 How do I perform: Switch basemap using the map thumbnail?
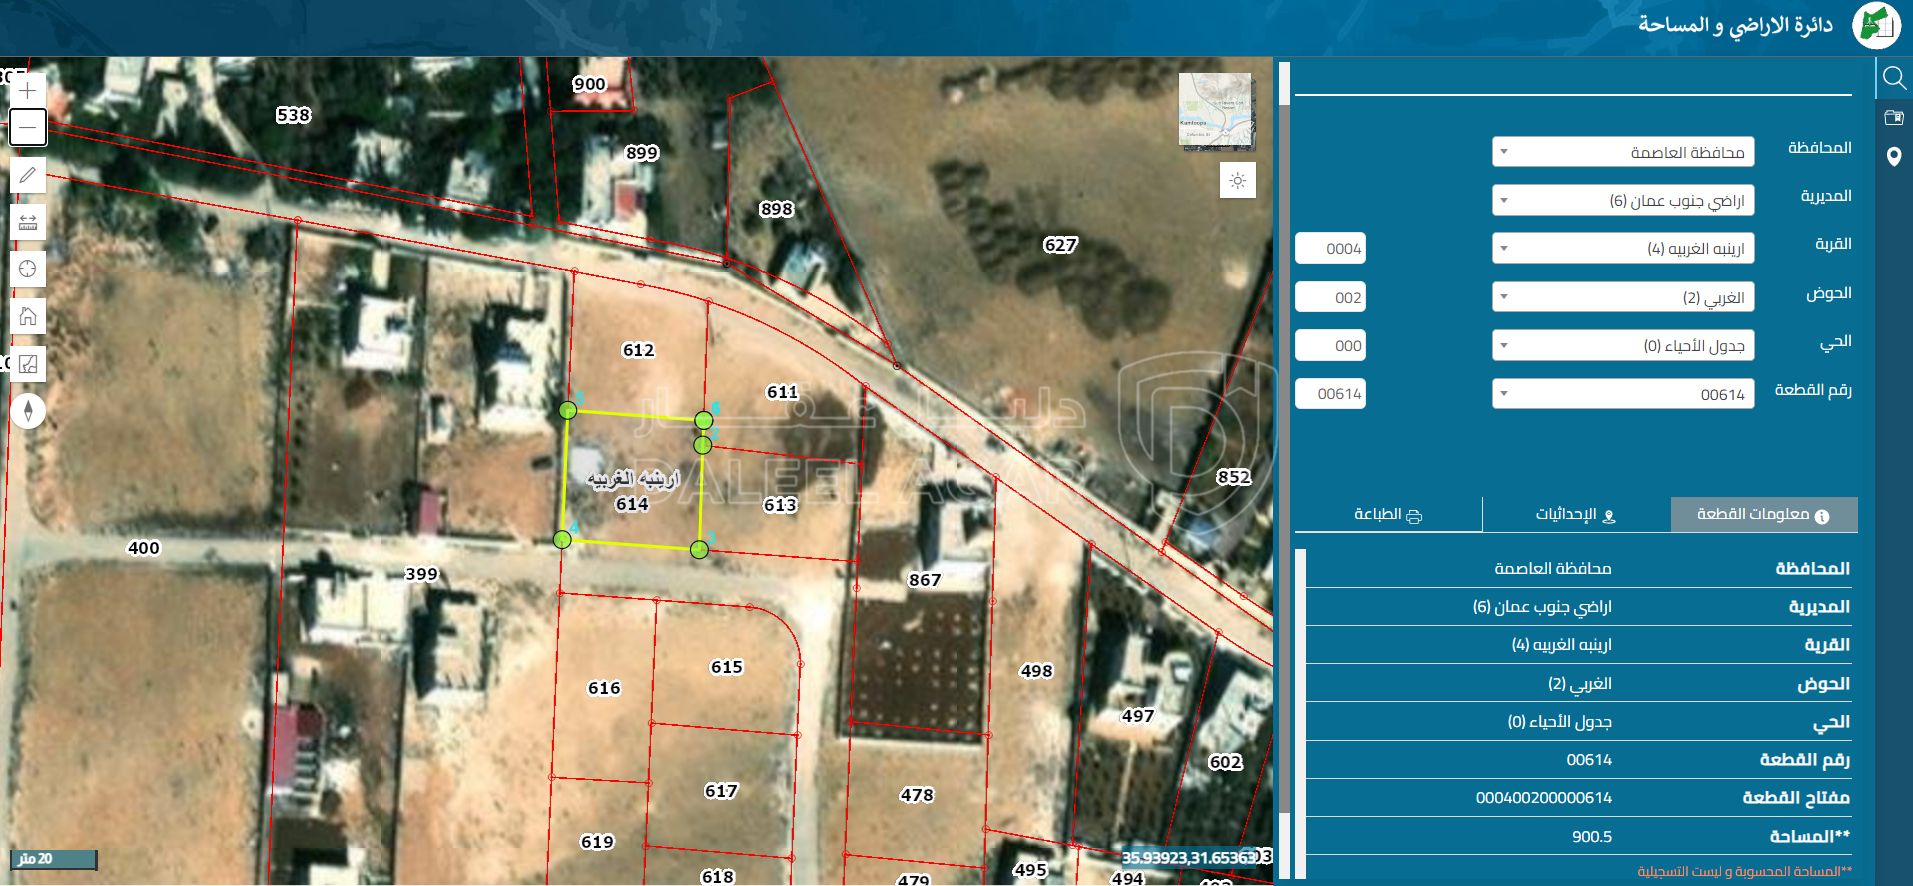coord(1215,111)
